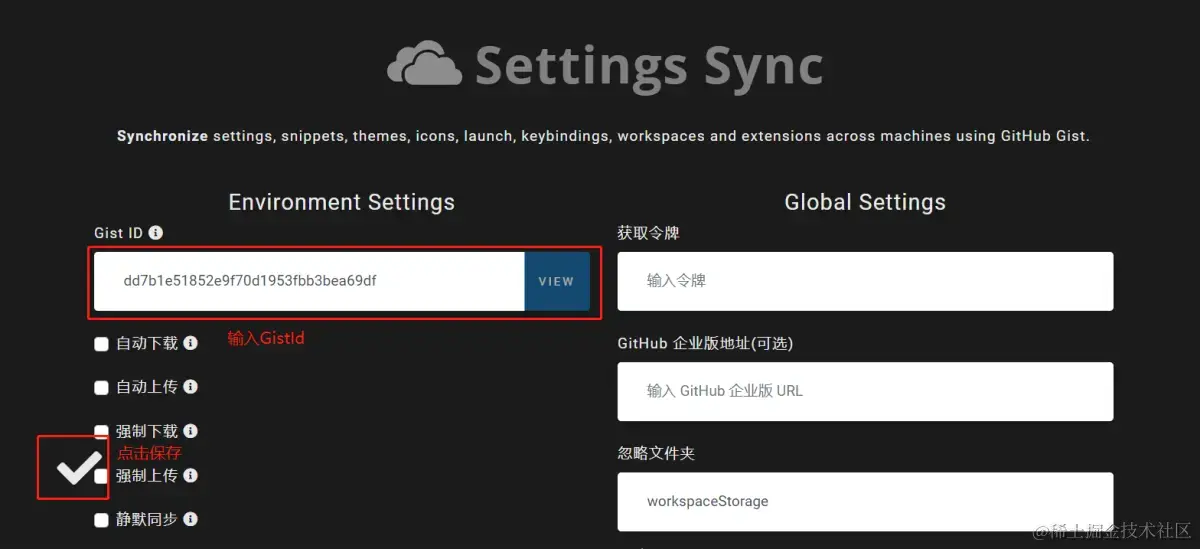This screenshot has height=549, width=1200.
Task: Toggle the 静默同步 checkbox
Action: point(101,520)
